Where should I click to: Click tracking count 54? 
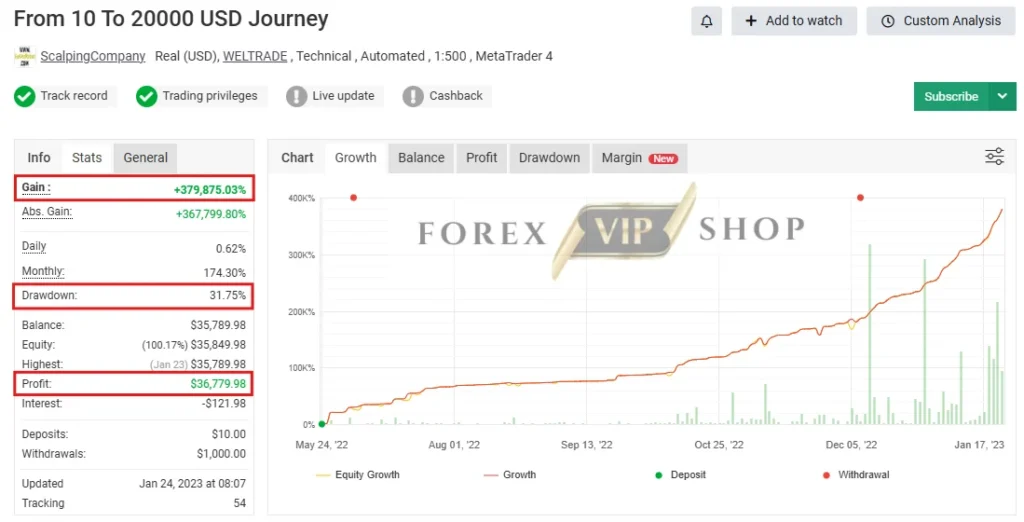(x=240, y=503)
